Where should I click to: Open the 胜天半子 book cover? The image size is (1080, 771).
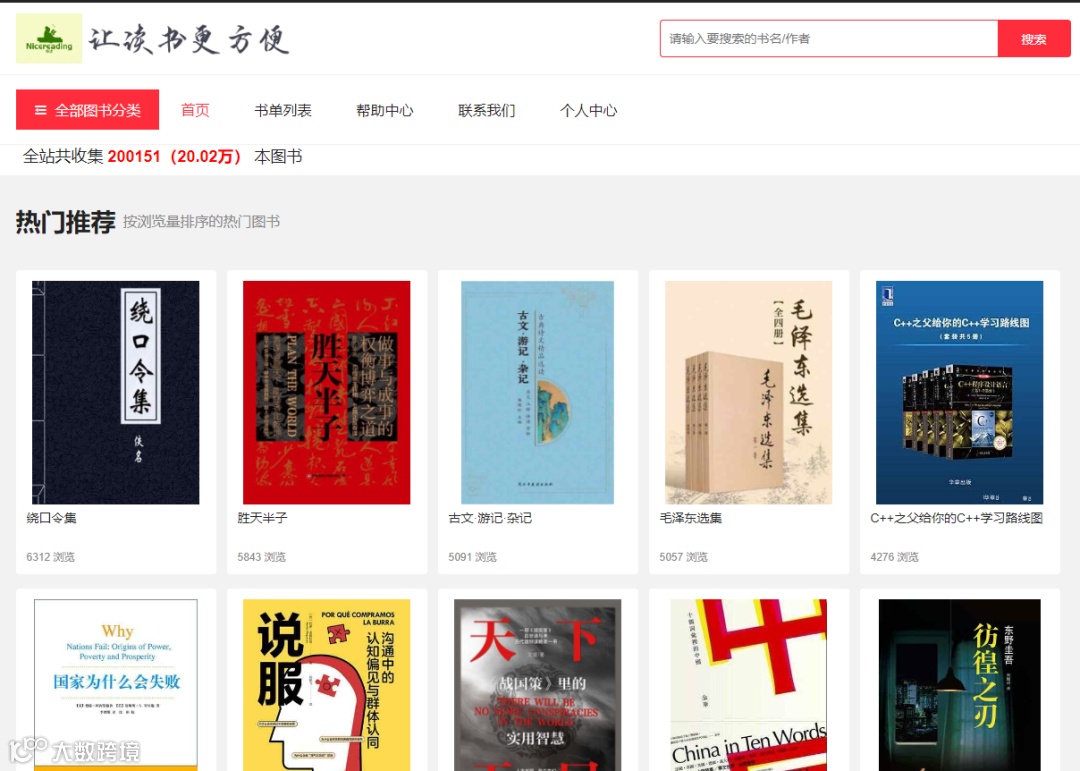click(326, 392)
